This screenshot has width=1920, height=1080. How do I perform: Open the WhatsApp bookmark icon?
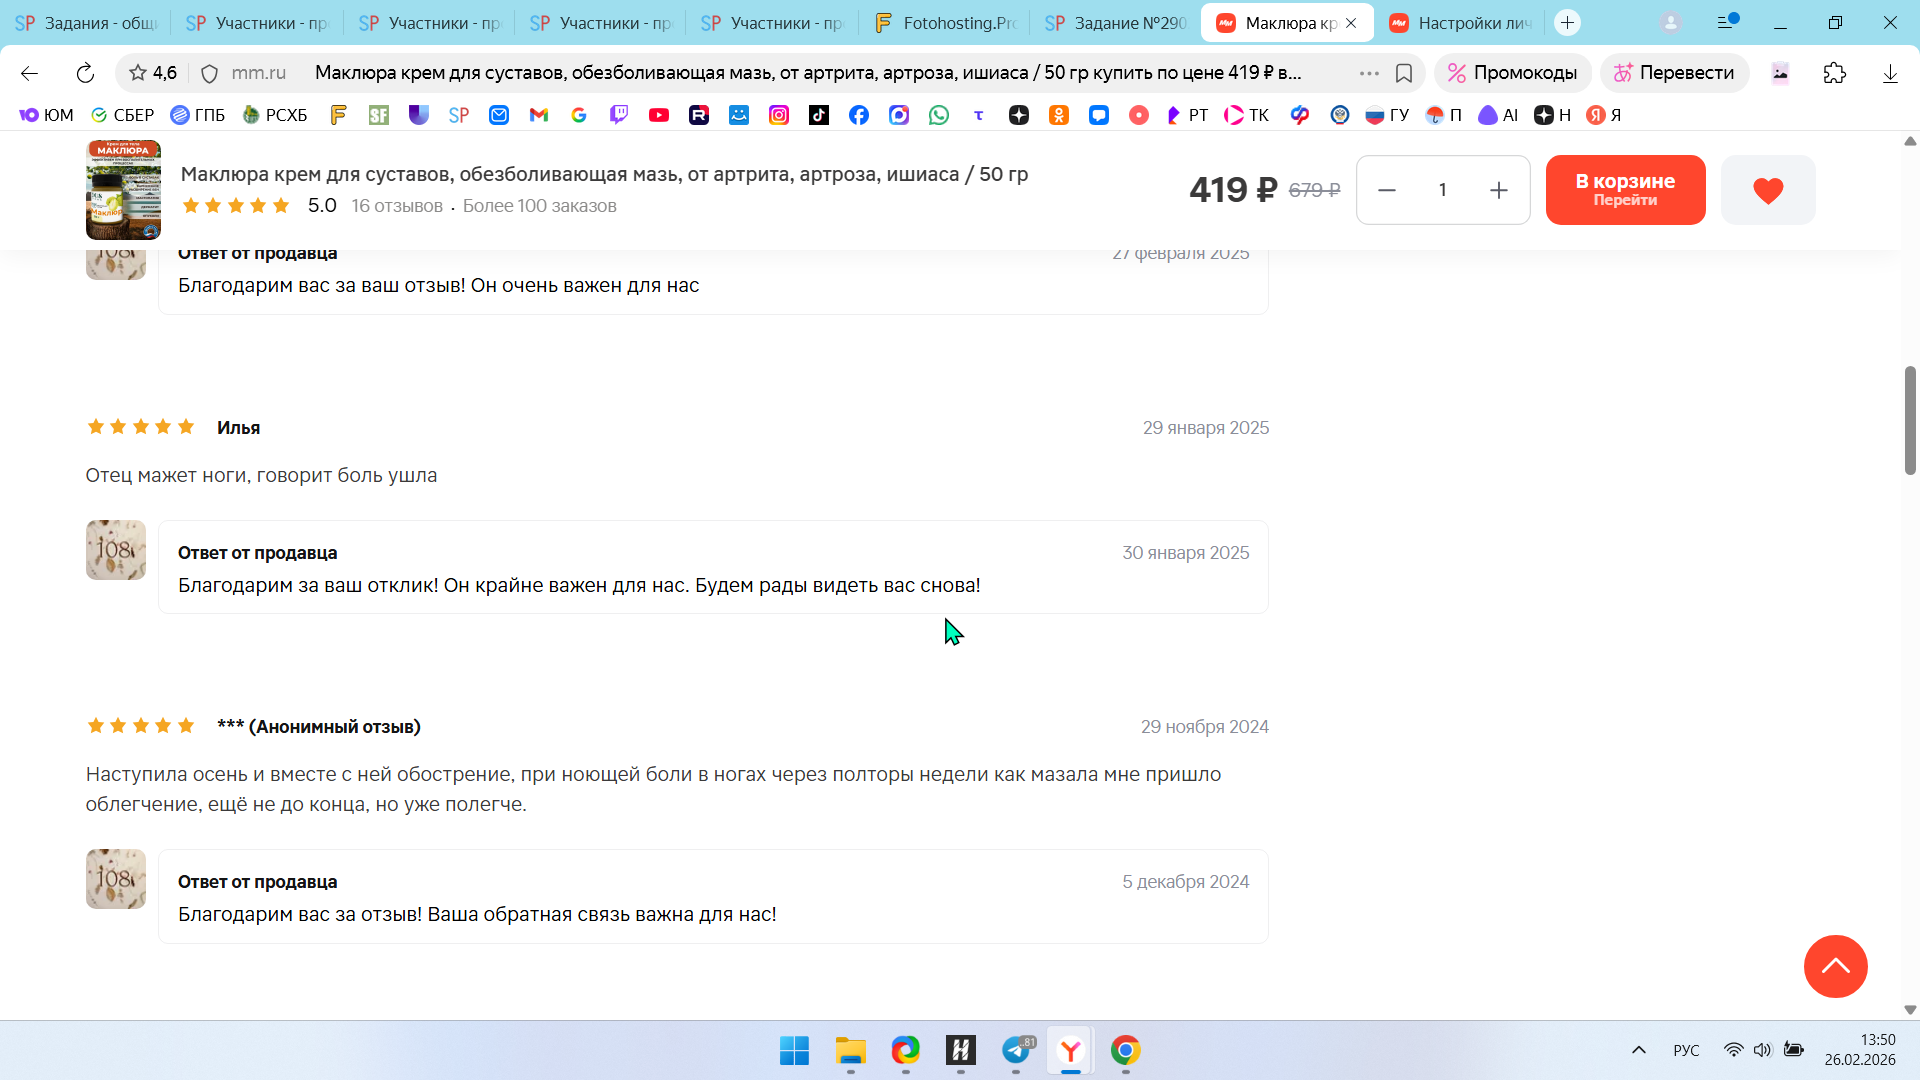pyautogui.click(x=939, y=115)
